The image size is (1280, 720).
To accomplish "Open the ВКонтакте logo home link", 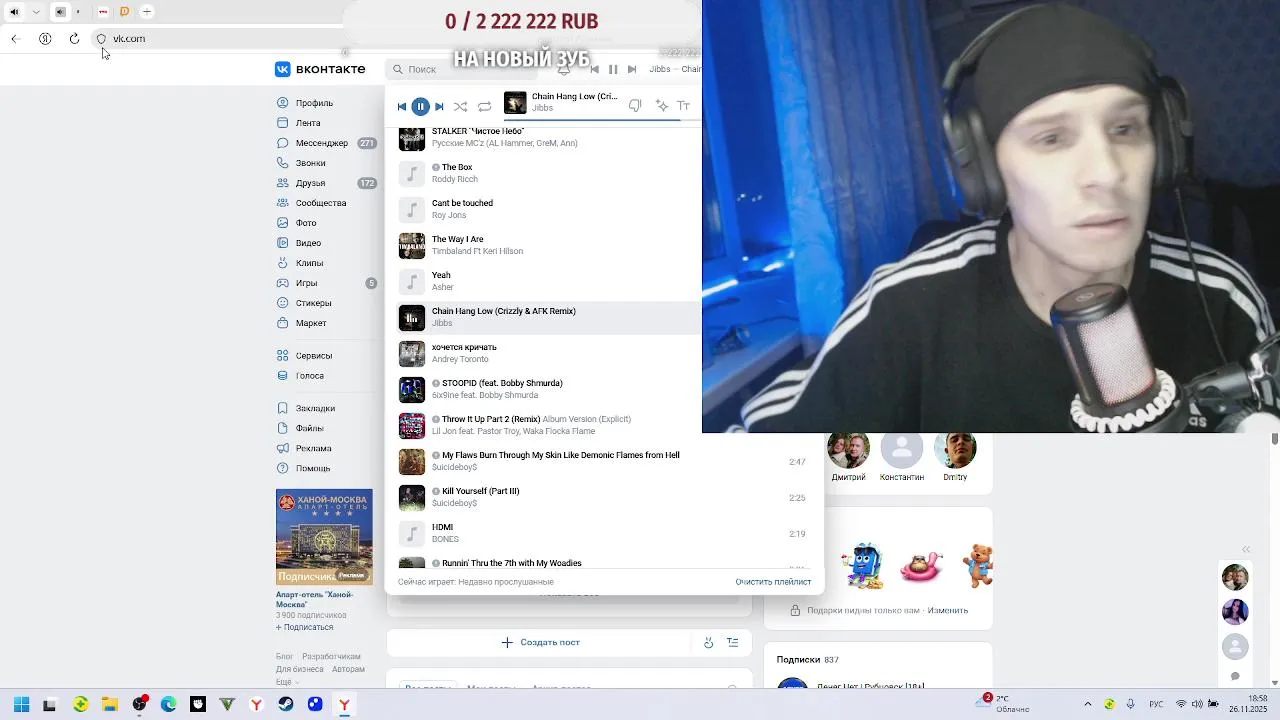I will tap(321, 69).
